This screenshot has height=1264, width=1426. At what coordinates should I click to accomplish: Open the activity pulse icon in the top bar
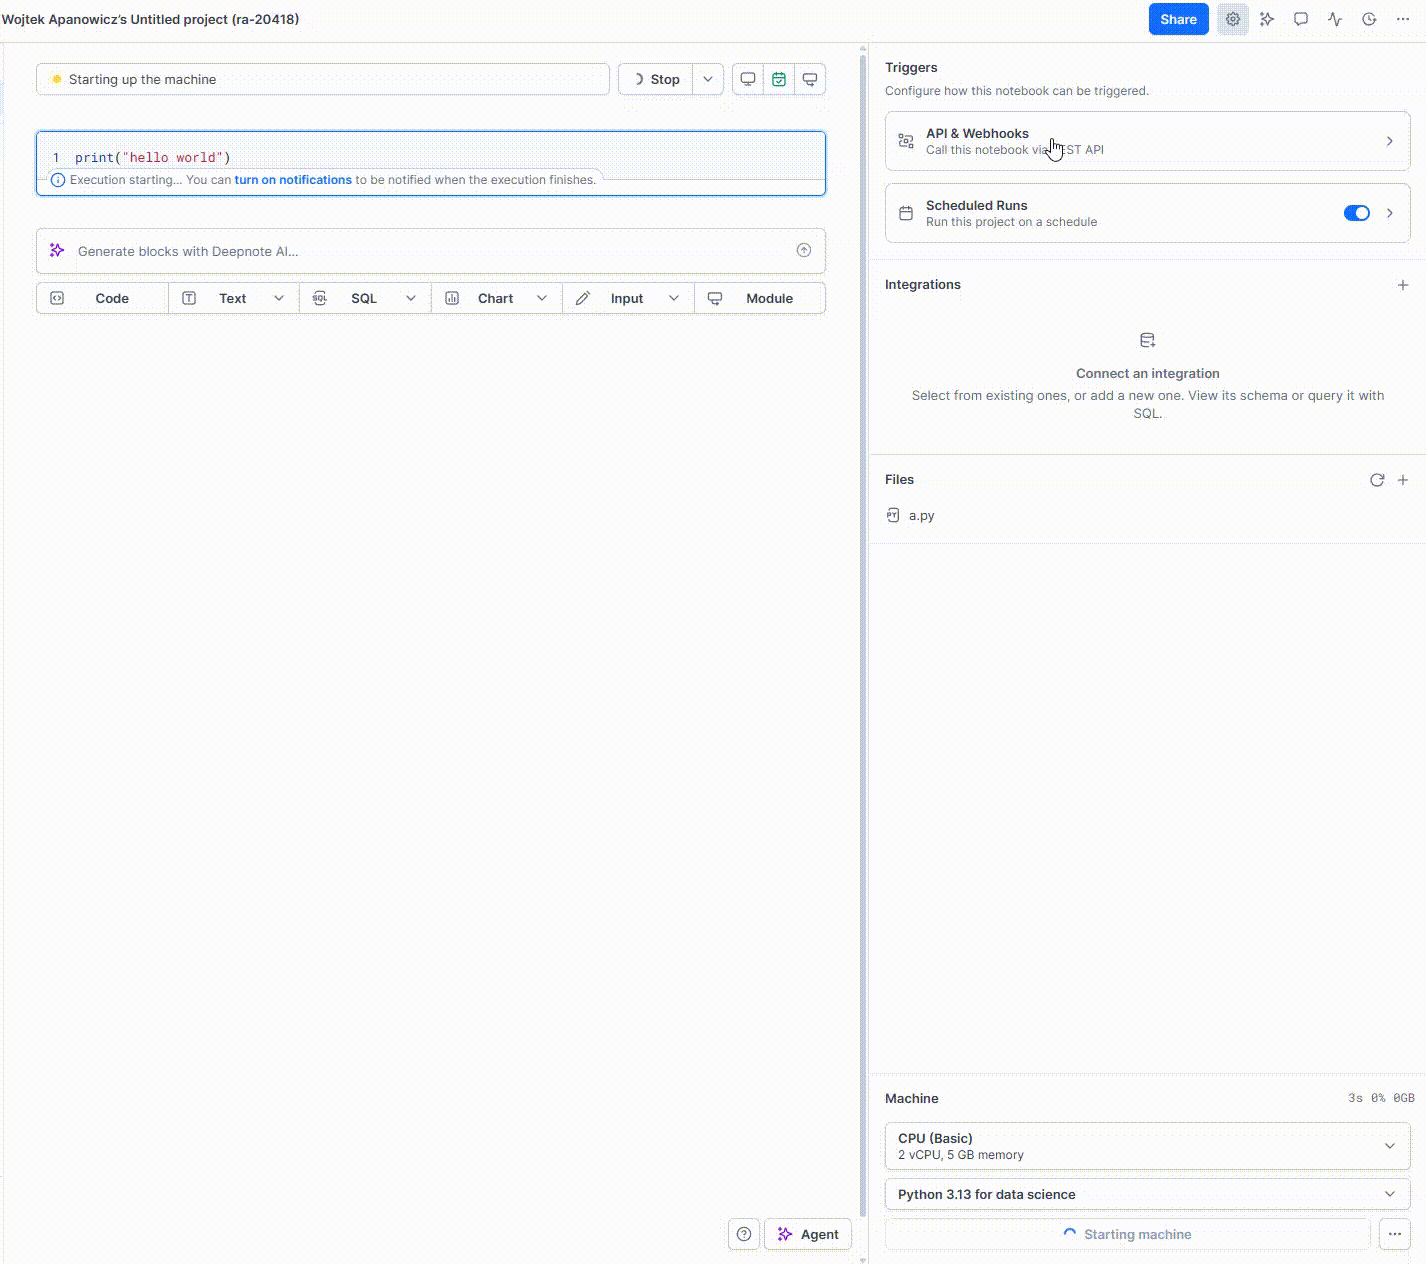tap(1335, 19)
